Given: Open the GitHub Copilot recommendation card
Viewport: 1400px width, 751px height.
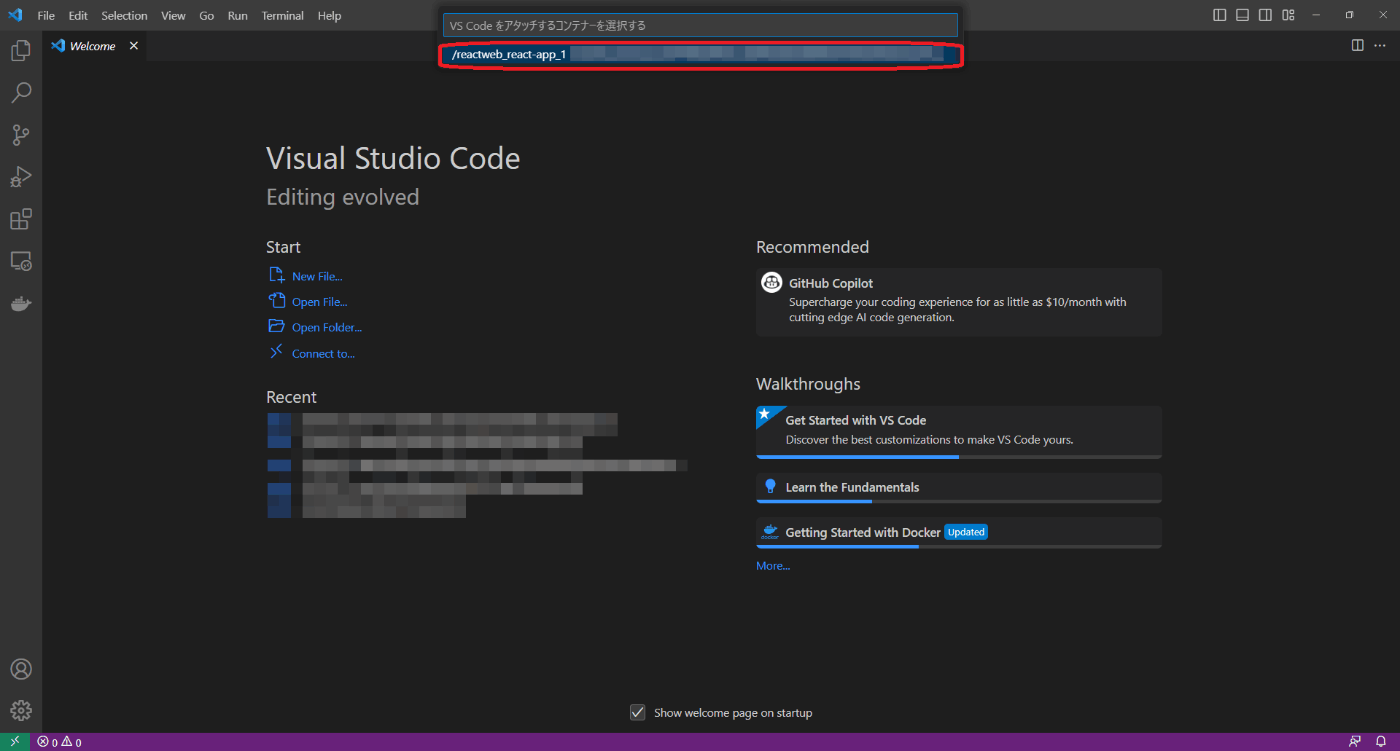Looking at the screenshot, I should pyautogui.click(x=959, y=302).
